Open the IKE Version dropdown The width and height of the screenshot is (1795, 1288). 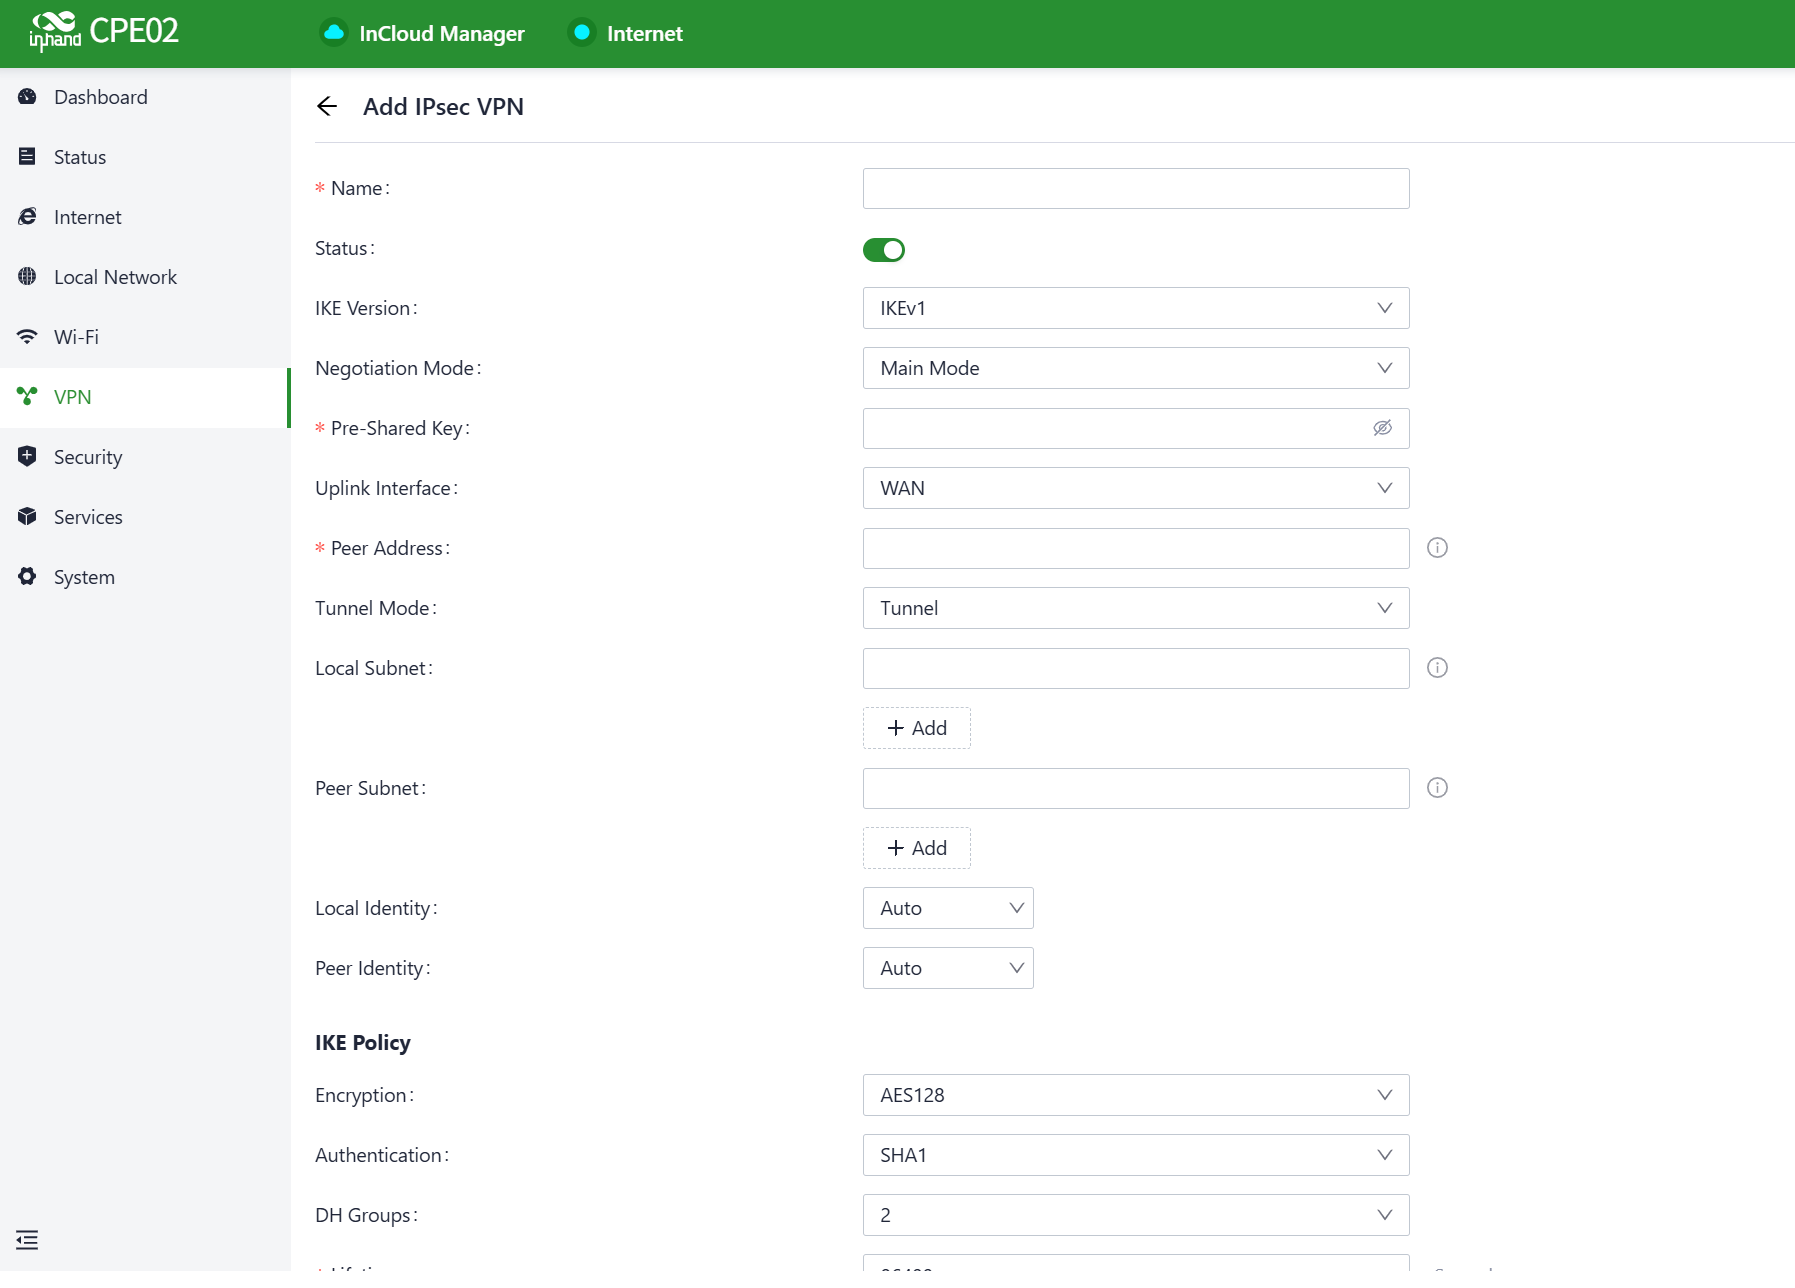[1135, 308]
